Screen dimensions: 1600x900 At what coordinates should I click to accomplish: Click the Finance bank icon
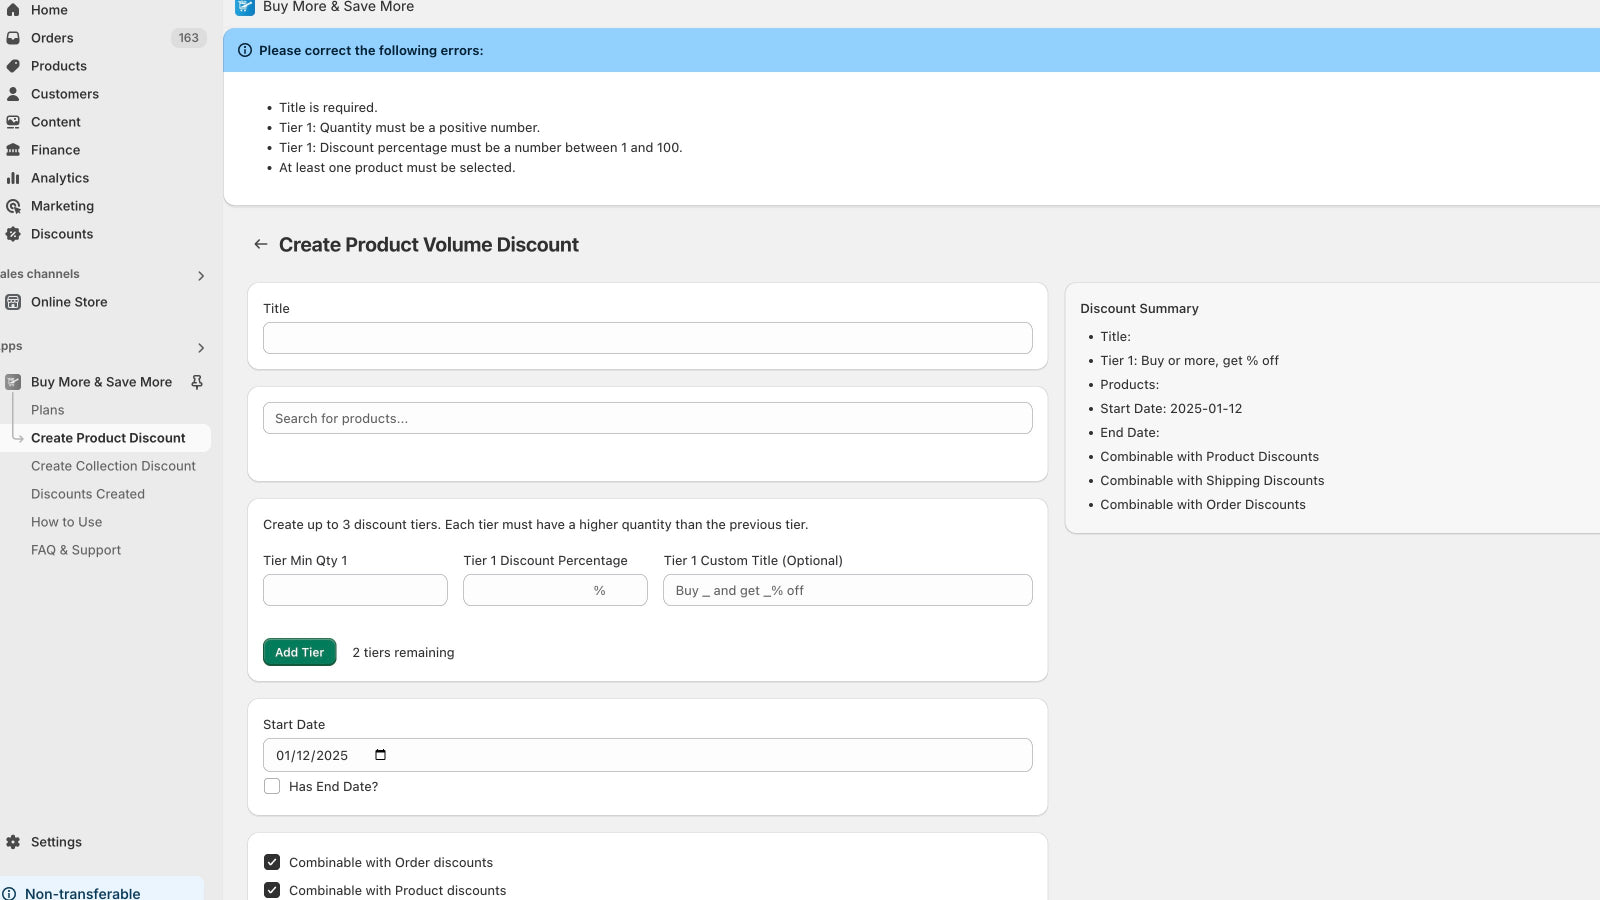13,150
